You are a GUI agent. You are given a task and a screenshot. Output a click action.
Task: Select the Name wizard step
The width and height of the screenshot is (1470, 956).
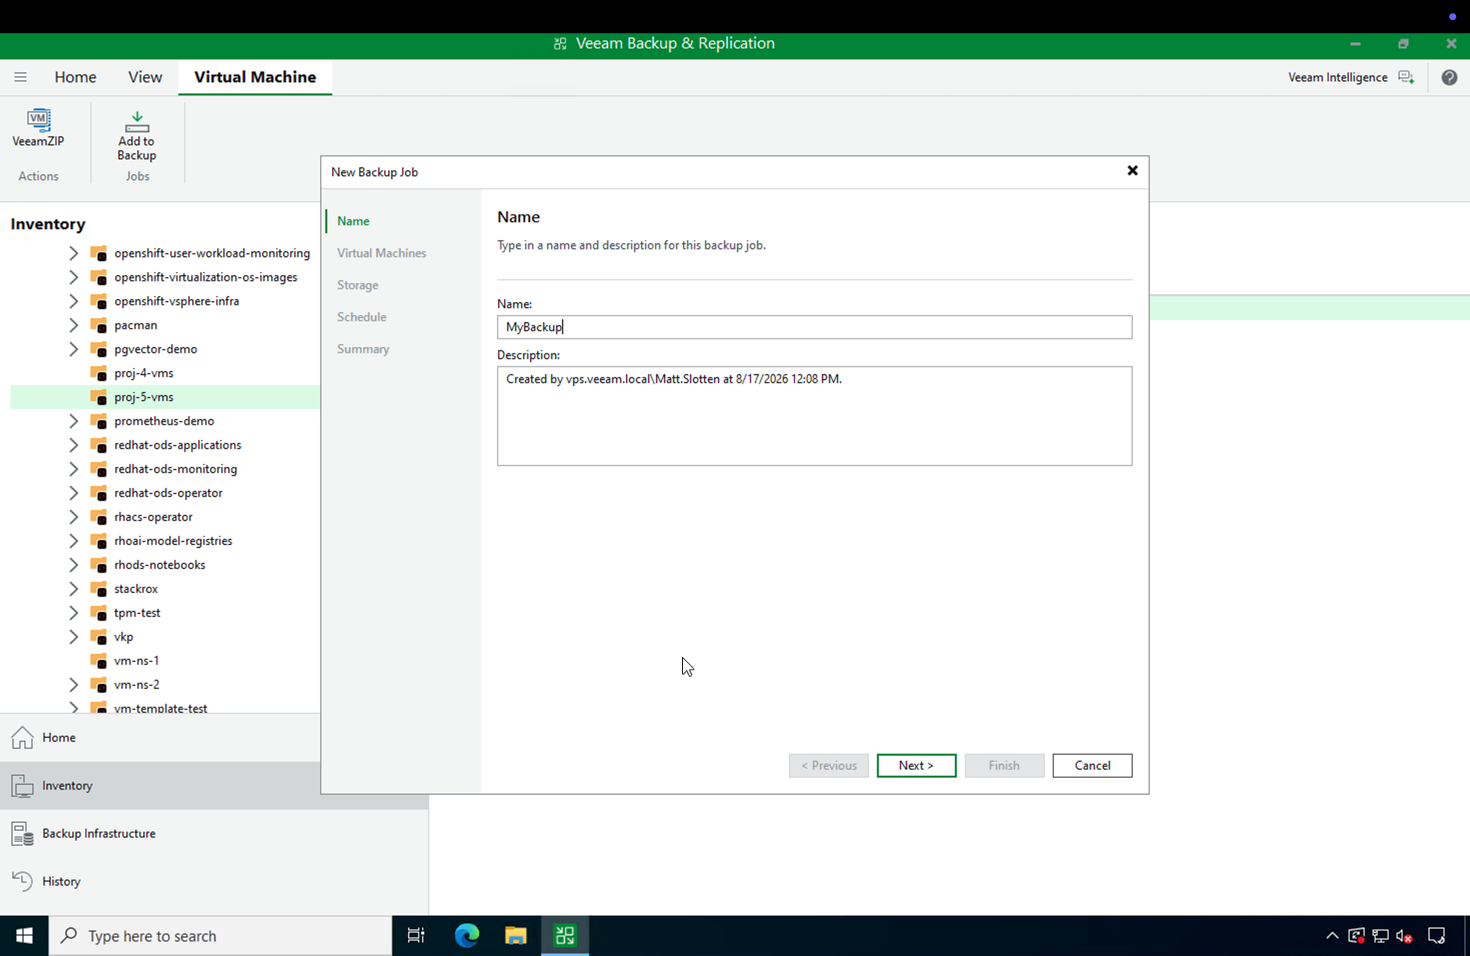point(353,221)
